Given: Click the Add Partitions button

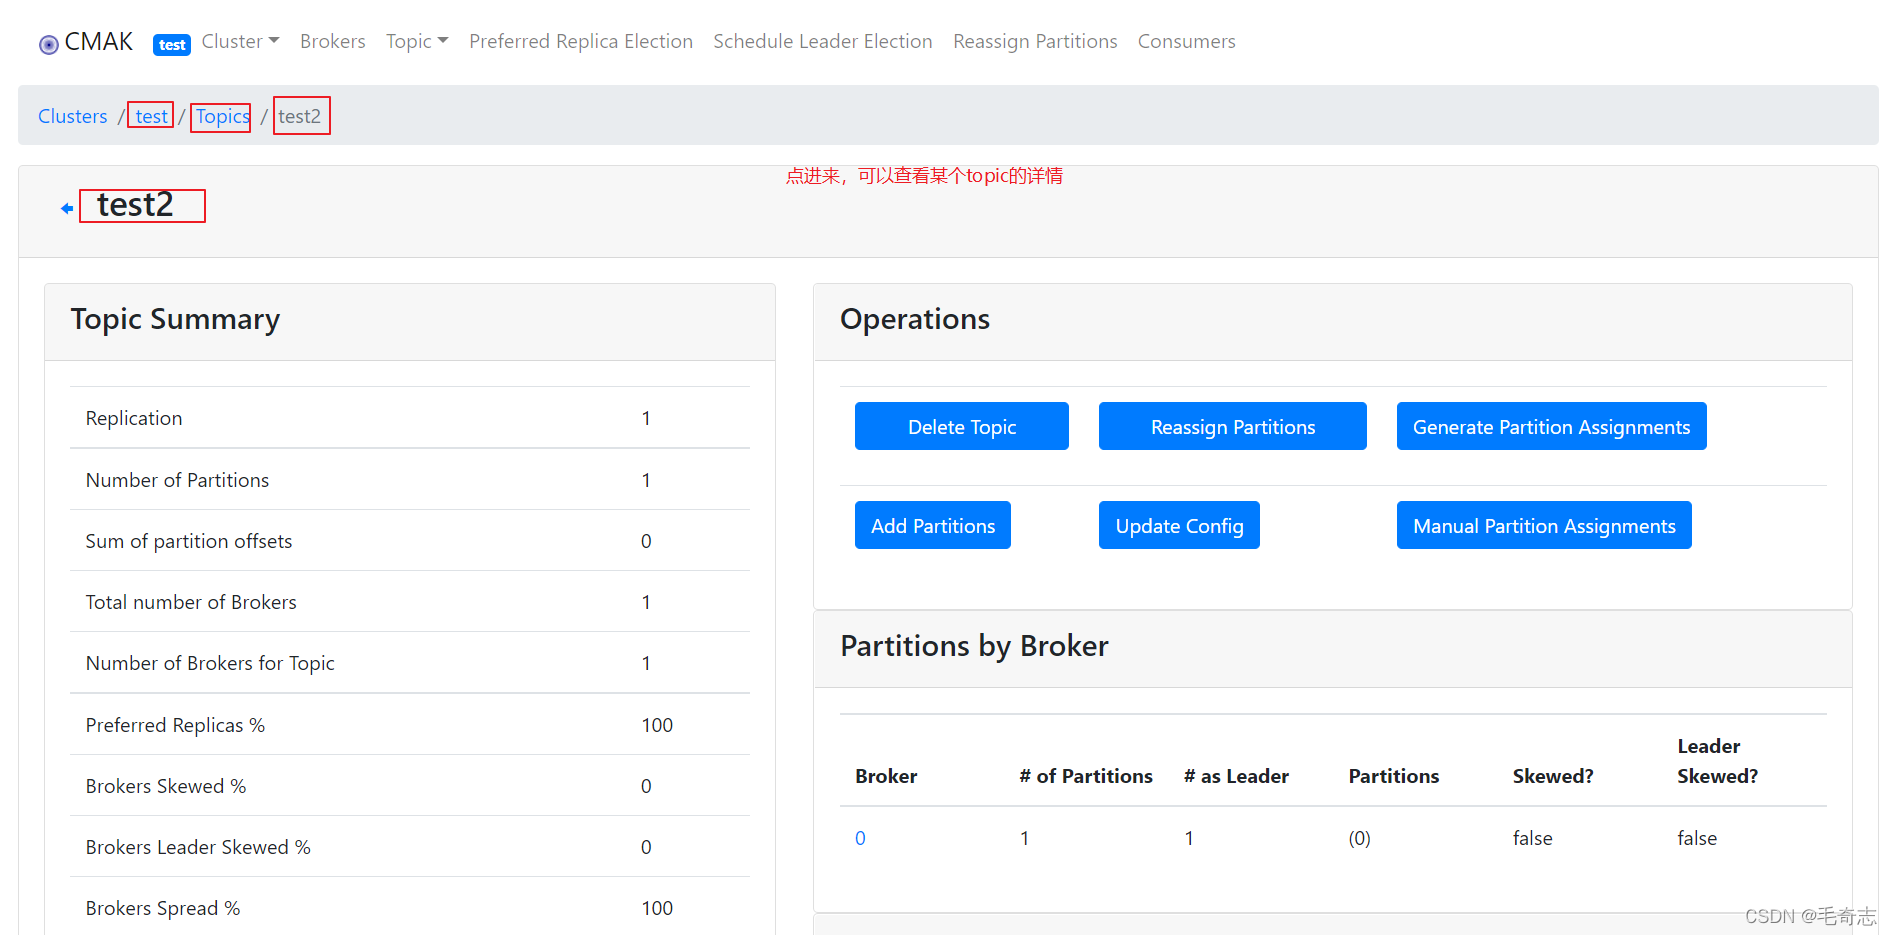Looking at the screenshot, I should [x=933, y=525].
